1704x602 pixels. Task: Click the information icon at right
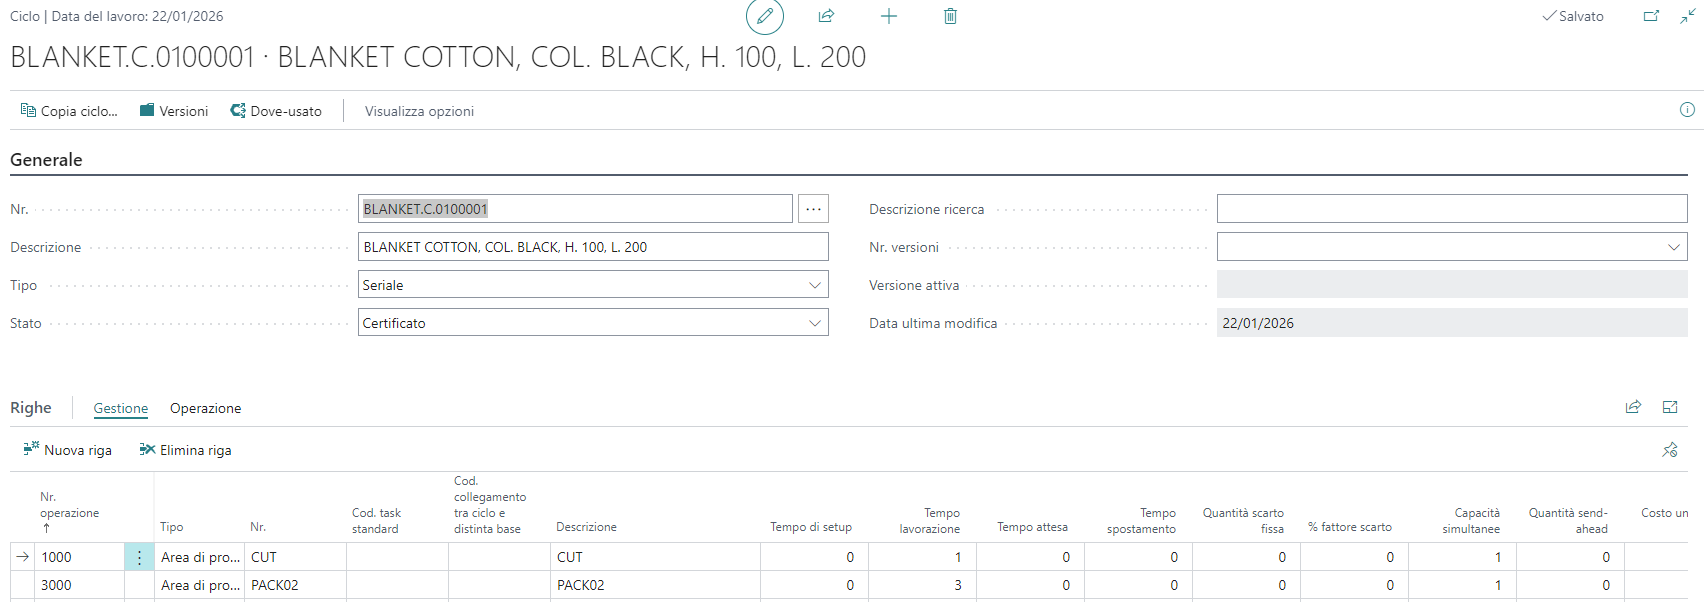[1687, 110]
